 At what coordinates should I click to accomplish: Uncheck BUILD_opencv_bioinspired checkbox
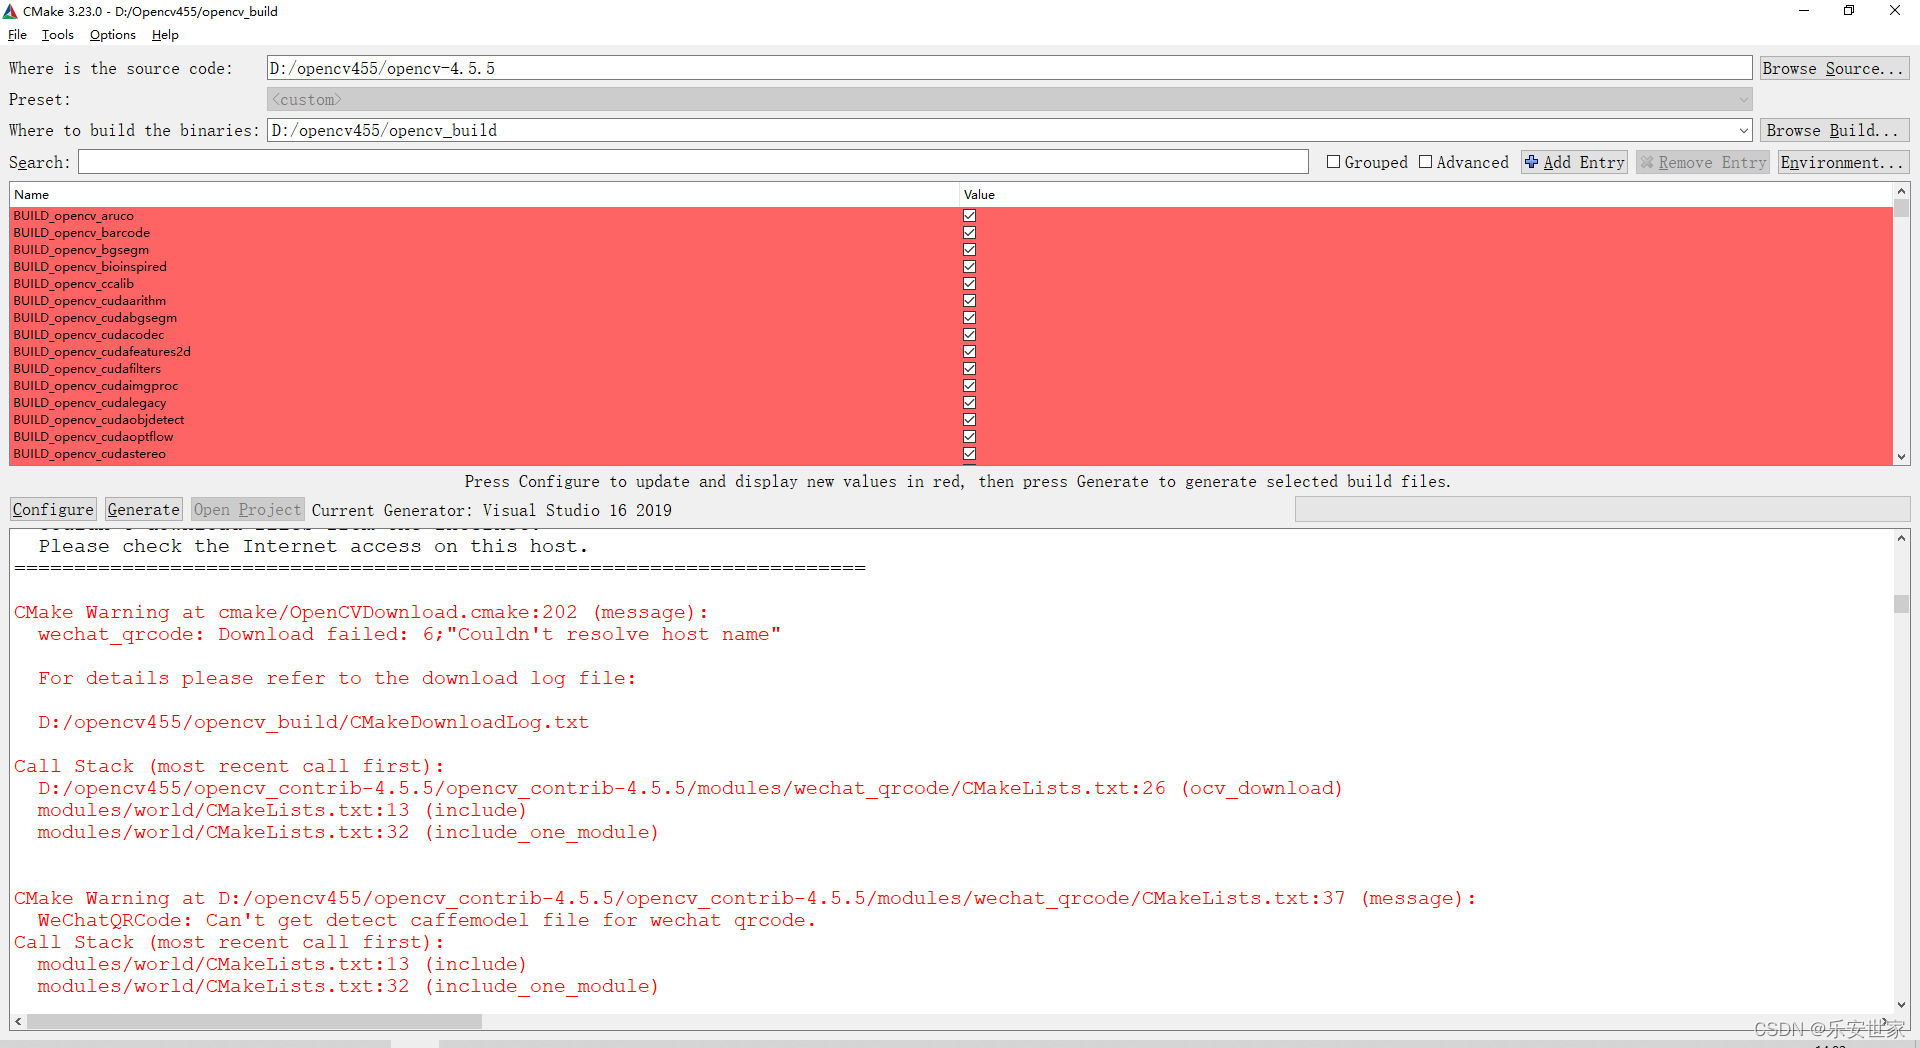point(969,267)
